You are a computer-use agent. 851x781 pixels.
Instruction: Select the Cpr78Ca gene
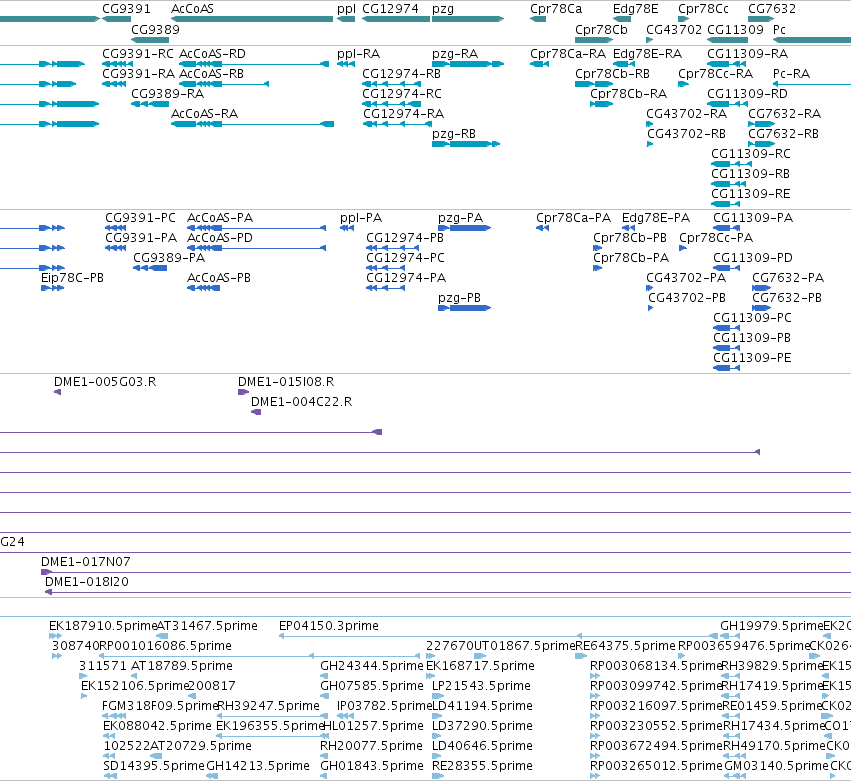[x=538, y=19]
